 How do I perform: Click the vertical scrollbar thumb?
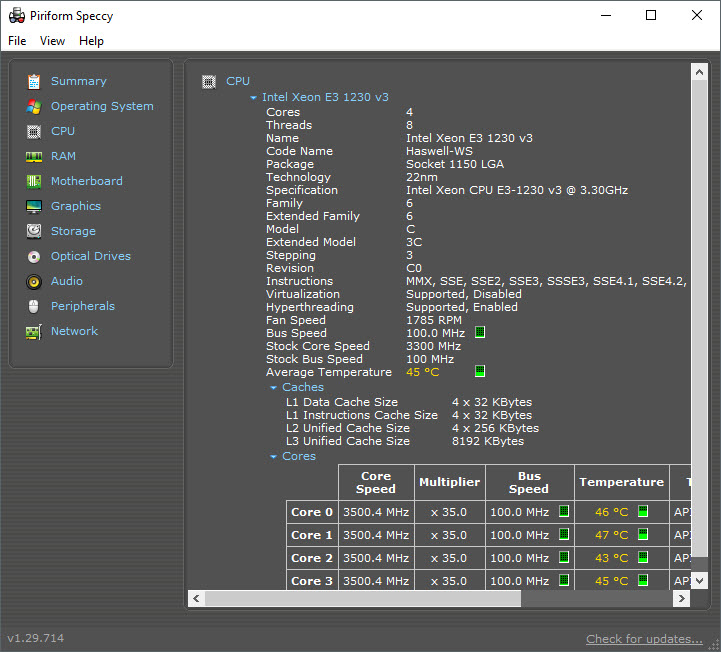pos(699,319)
